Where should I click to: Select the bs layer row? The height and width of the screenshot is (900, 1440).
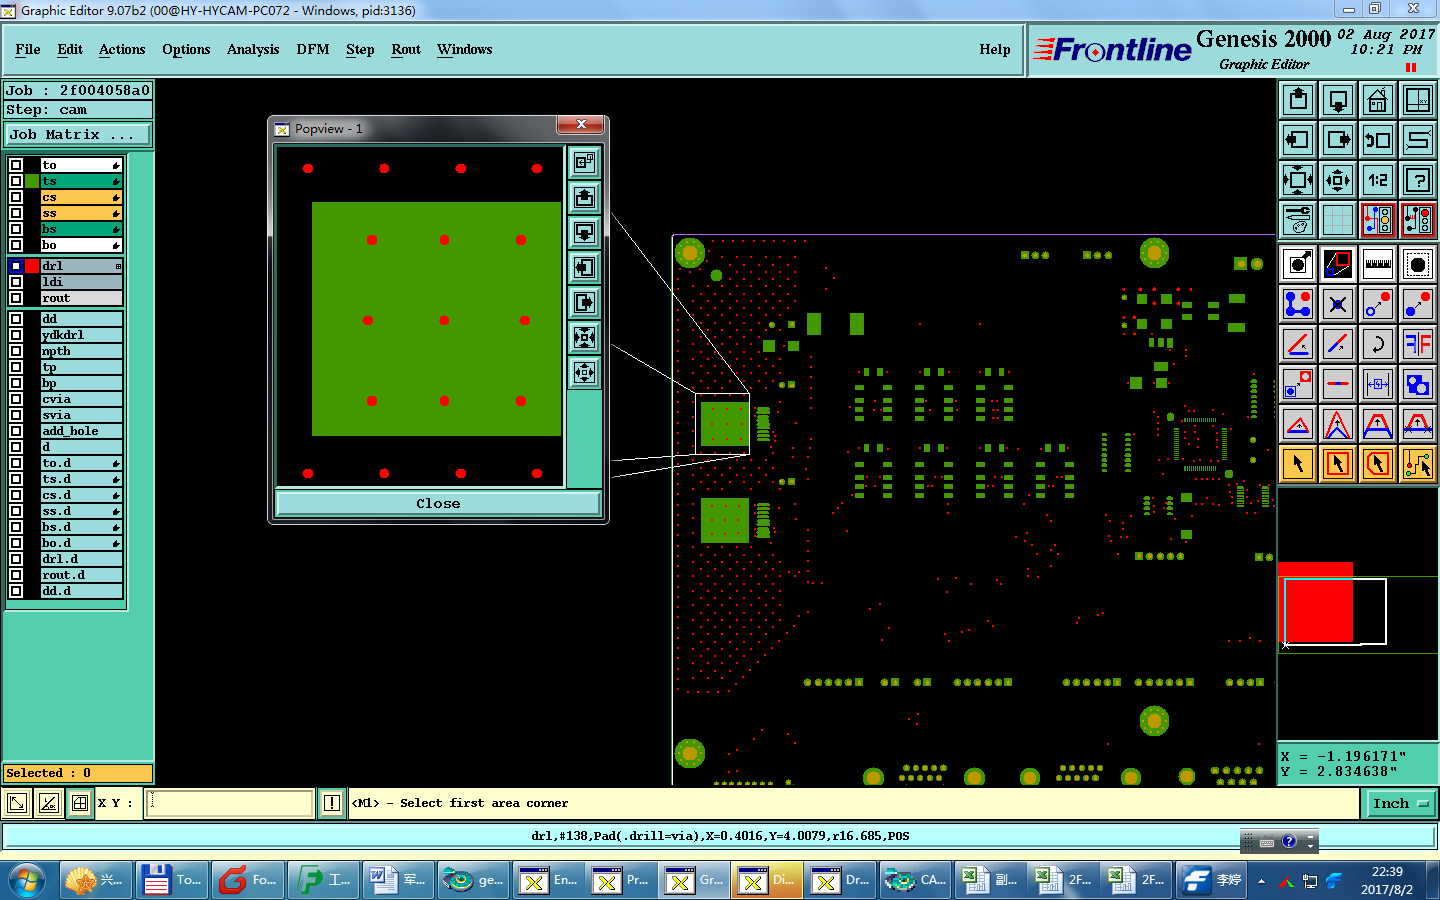pos(81,229)
